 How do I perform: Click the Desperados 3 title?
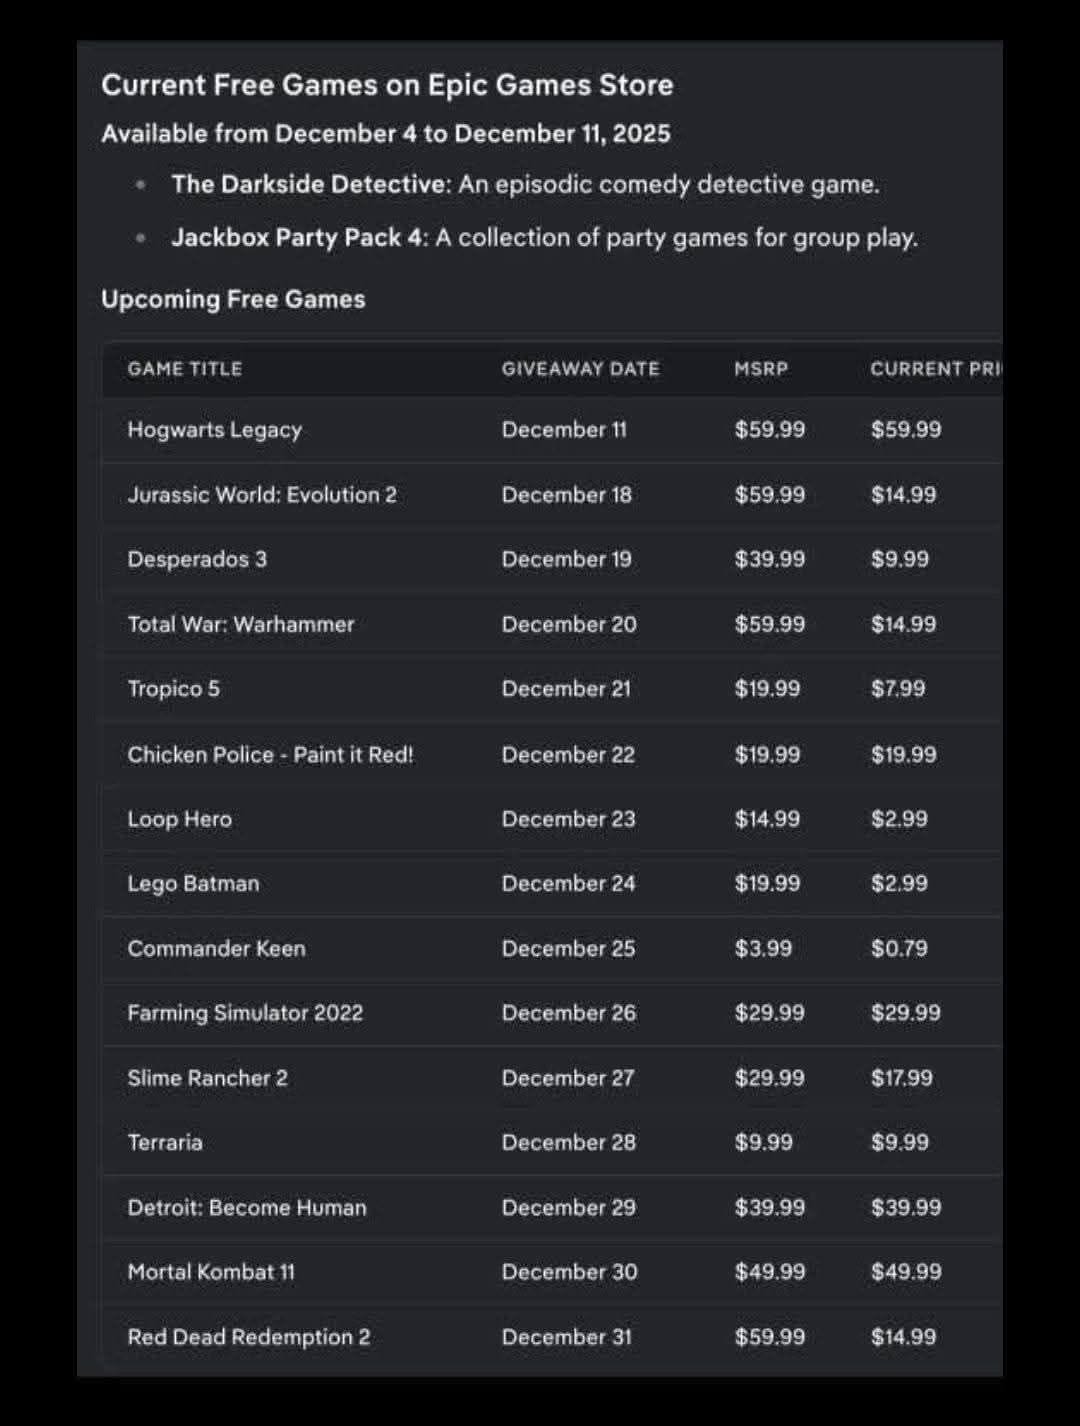click(x=197, y=559)
